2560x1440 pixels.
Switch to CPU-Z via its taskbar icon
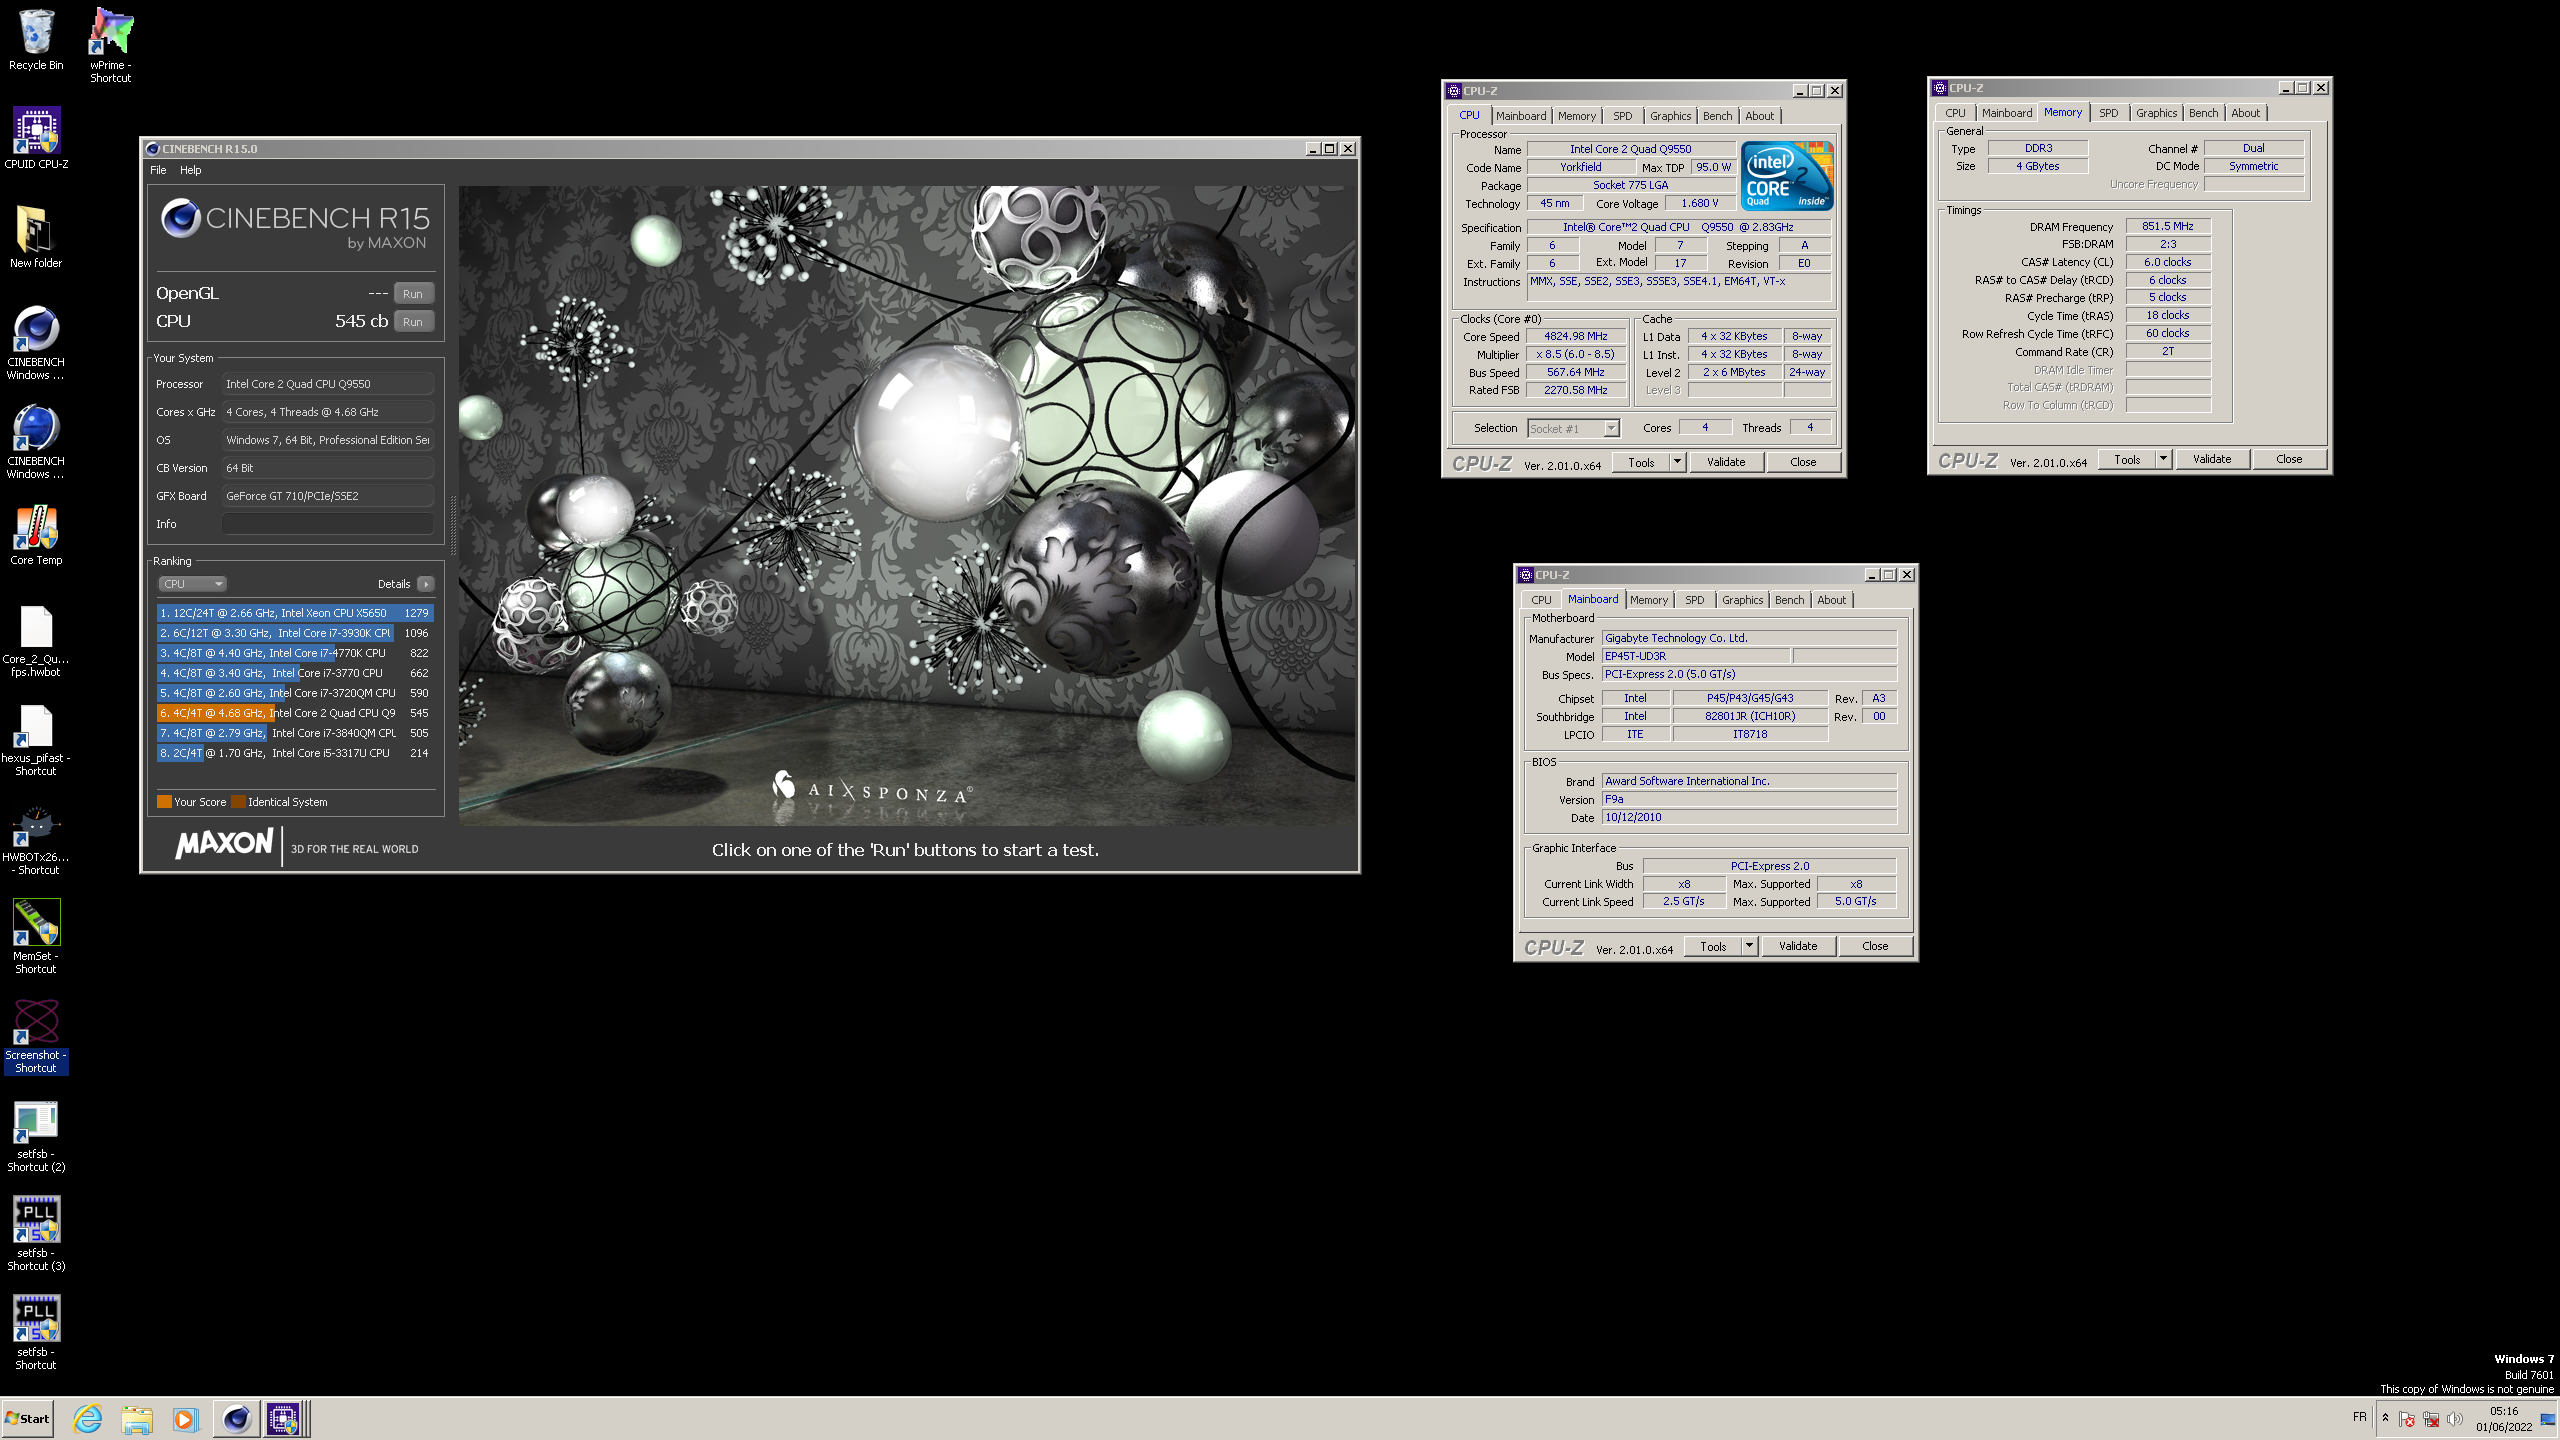point(283,1418)
